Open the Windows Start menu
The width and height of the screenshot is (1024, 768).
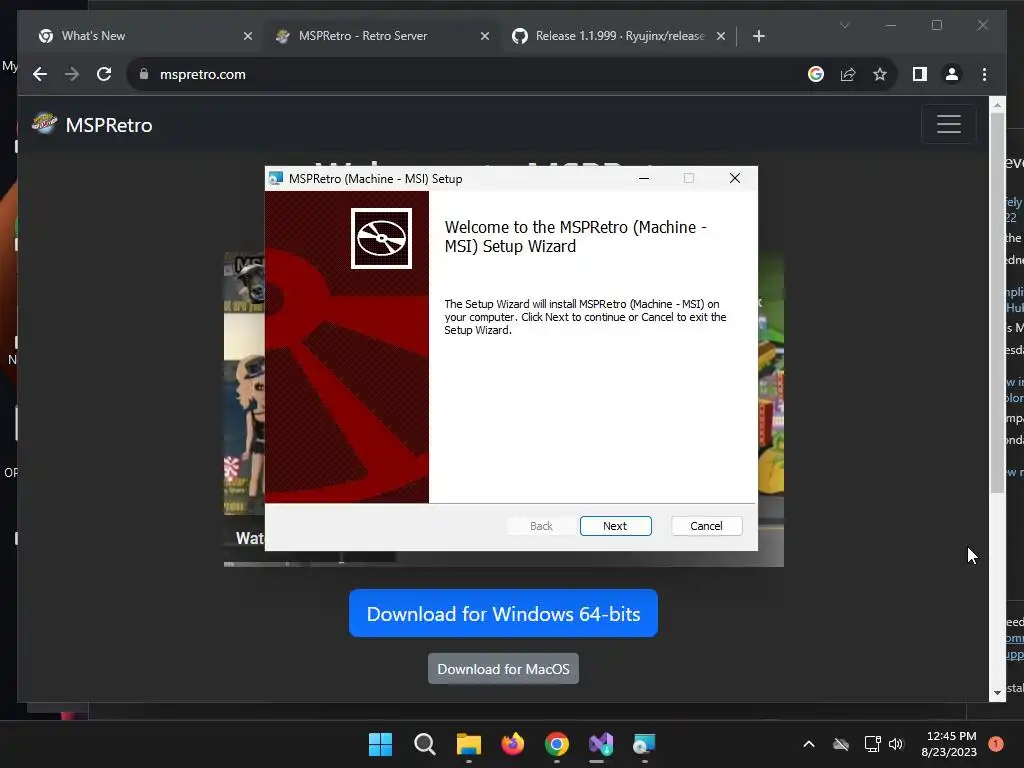tap(380, 744)
